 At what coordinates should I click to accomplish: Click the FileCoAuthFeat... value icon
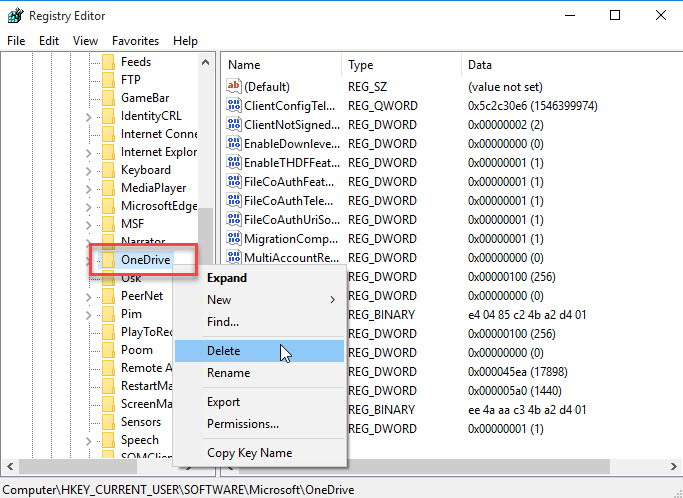pos(234,182)
